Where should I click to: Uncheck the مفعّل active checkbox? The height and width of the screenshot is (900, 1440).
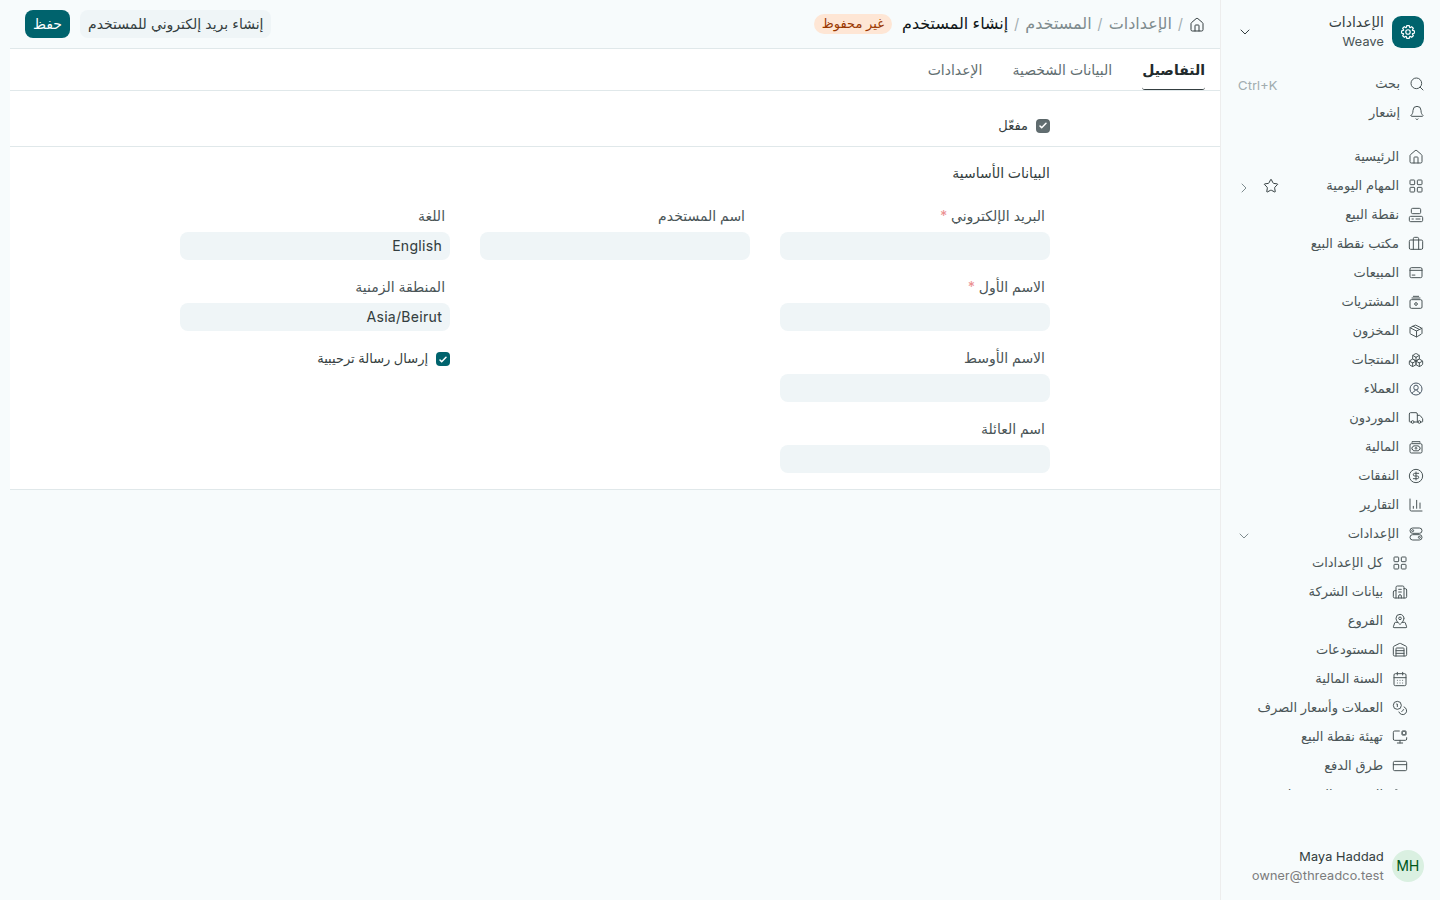[x=1043, y=126]
